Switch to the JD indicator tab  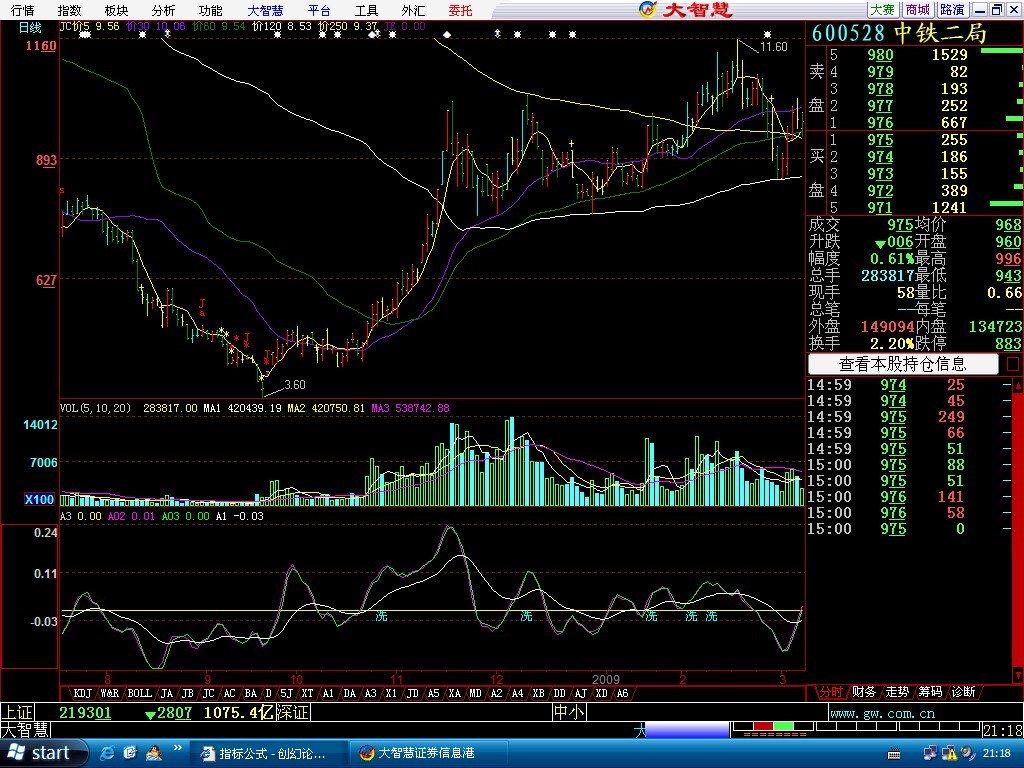(x=412, y=693)
